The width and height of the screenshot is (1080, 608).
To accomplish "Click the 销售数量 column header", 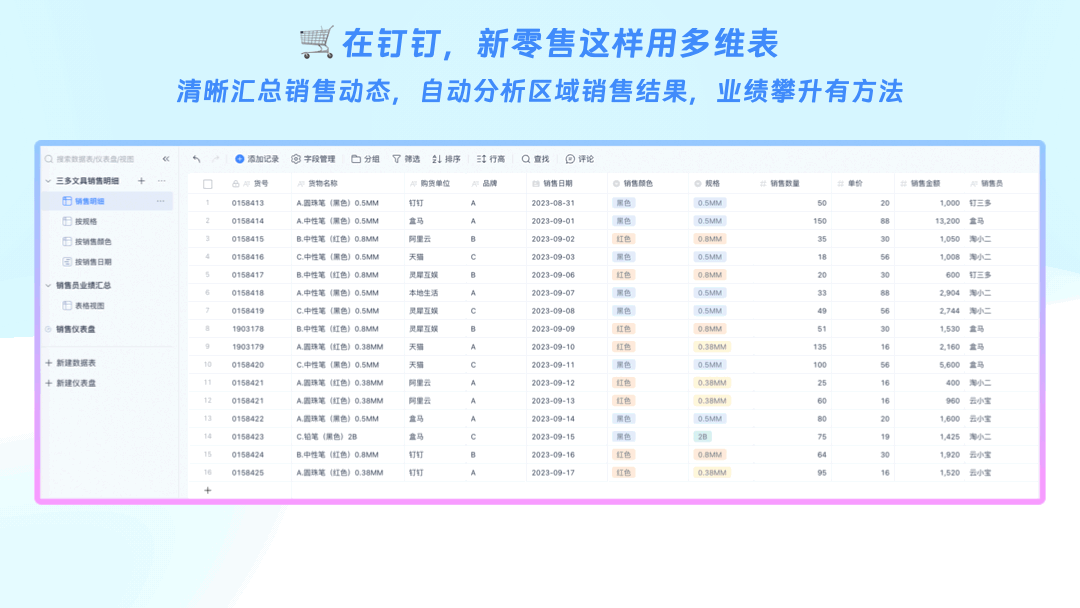I will [x=793, y=184].
